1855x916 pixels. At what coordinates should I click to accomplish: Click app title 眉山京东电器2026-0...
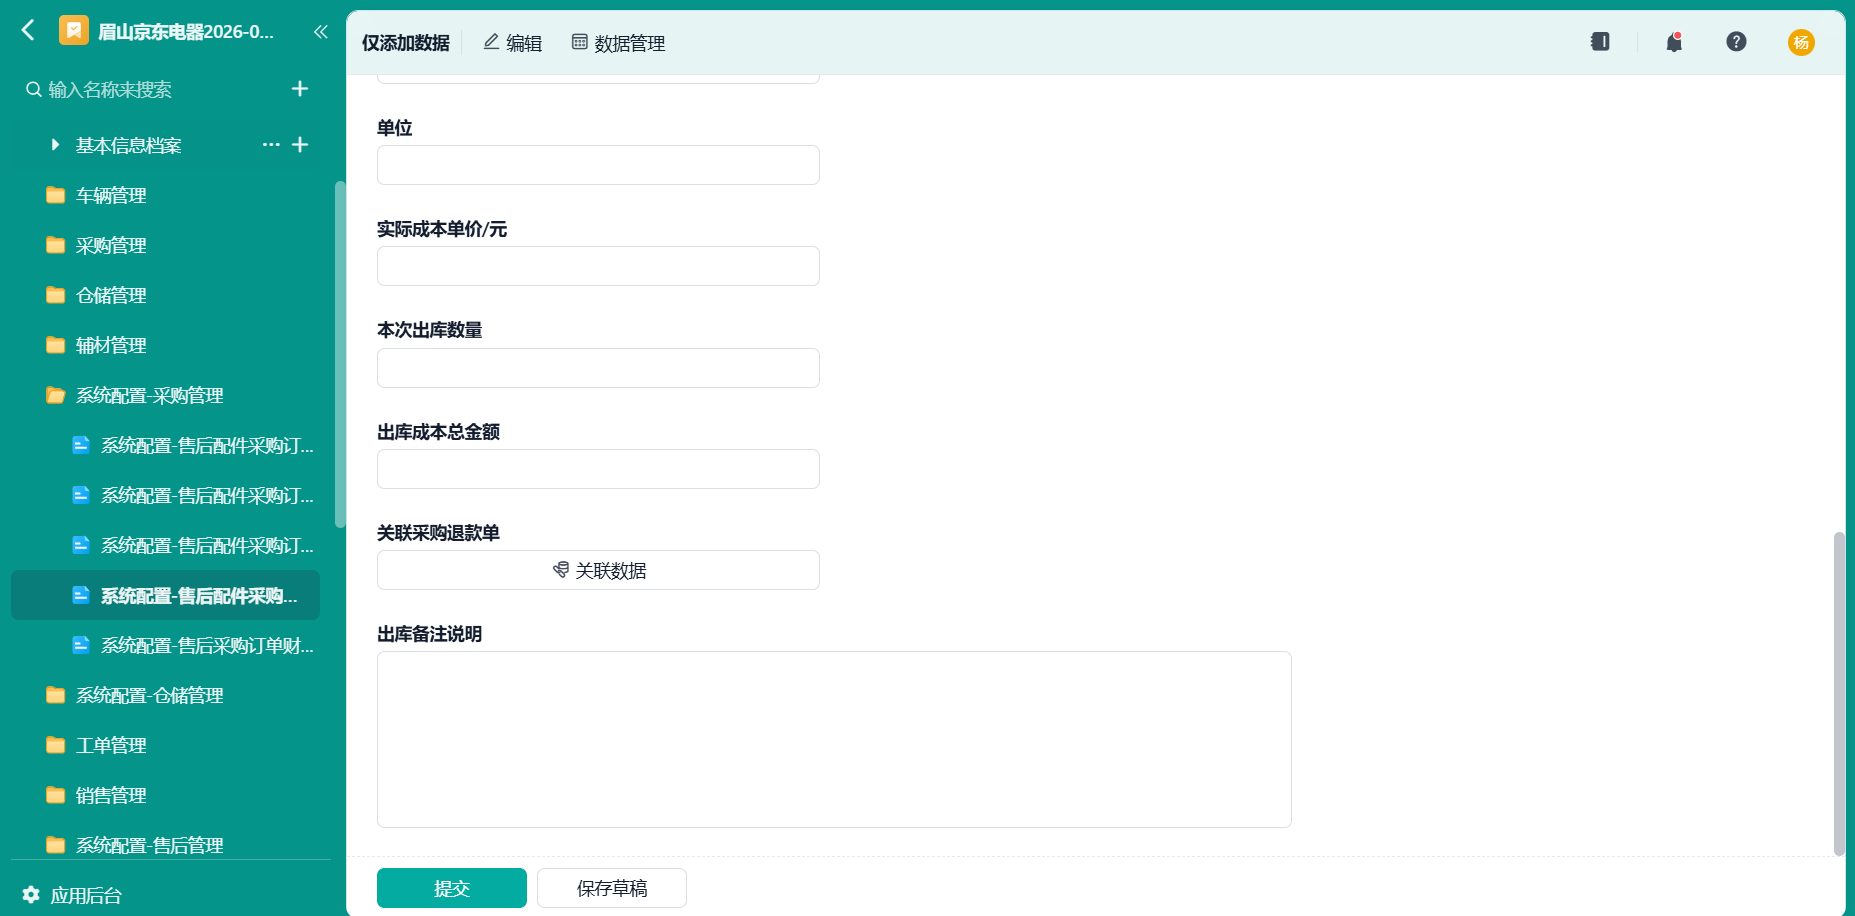186,32
